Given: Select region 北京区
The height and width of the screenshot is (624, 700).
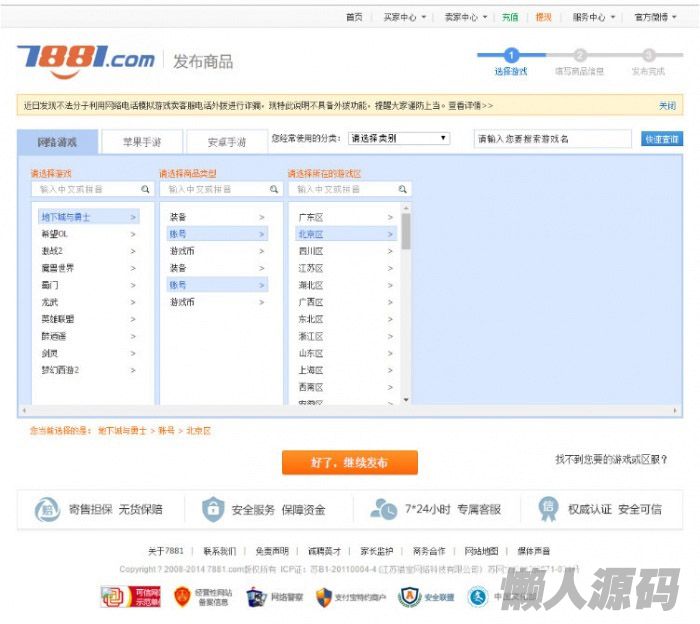Looking at the screenshot, I should point(346,234).
